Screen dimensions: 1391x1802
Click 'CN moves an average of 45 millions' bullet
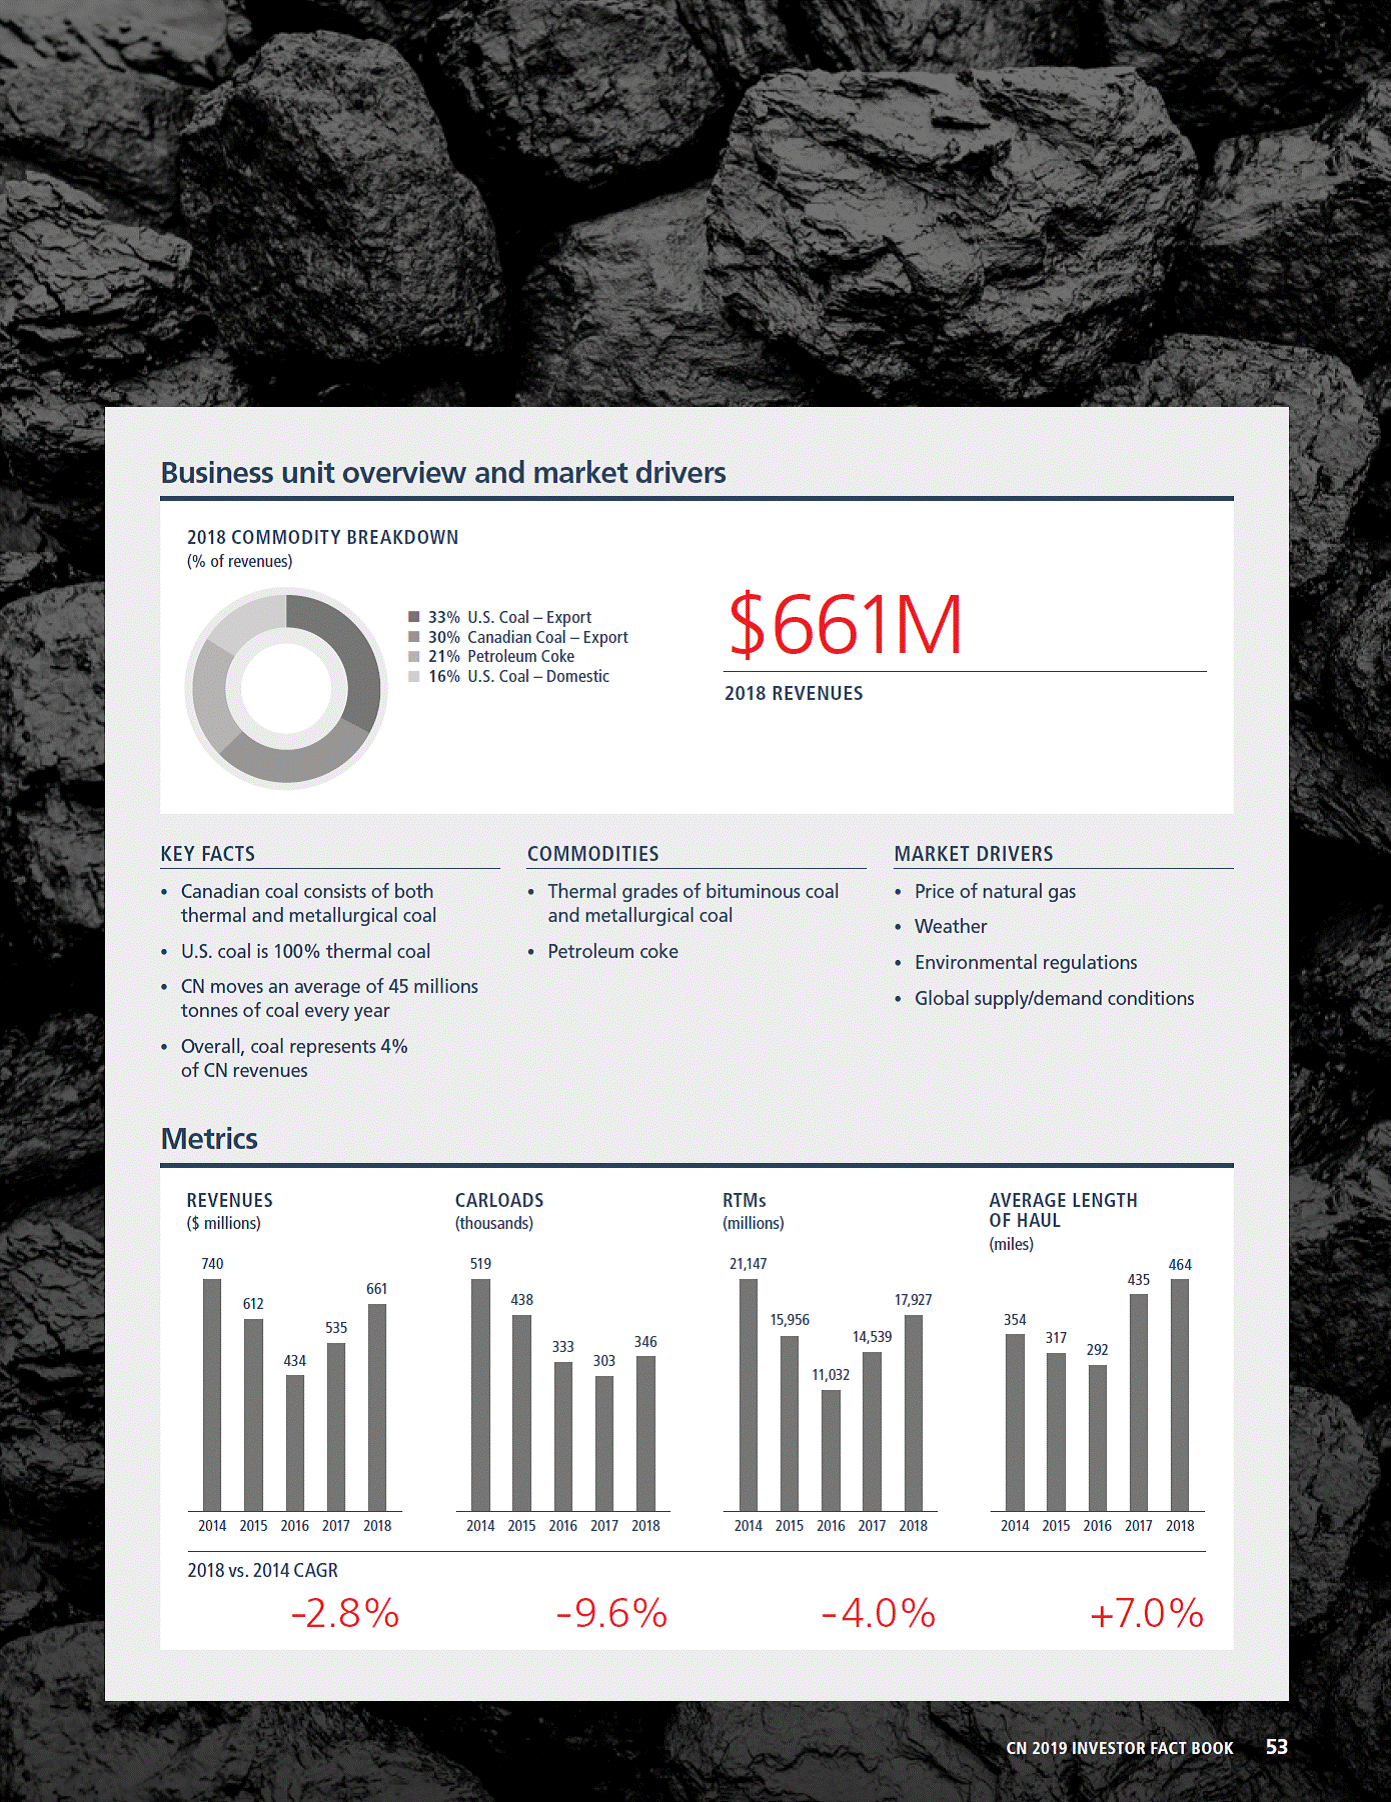(329, 986)
